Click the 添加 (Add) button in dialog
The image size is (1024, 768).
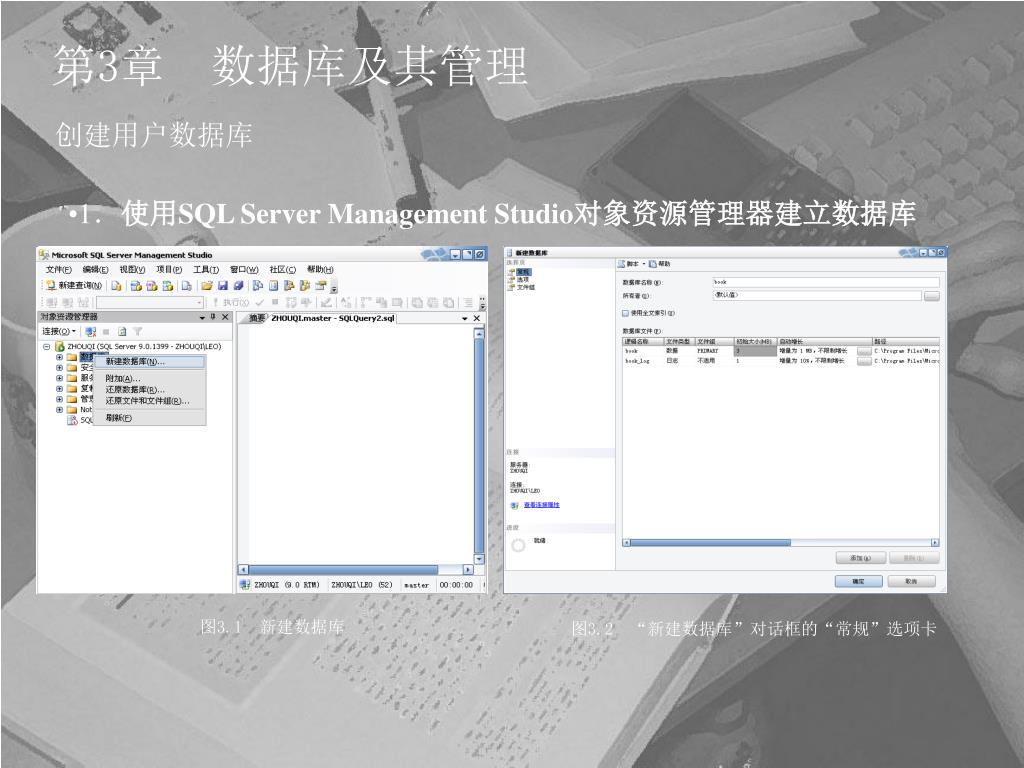point(860,558)
